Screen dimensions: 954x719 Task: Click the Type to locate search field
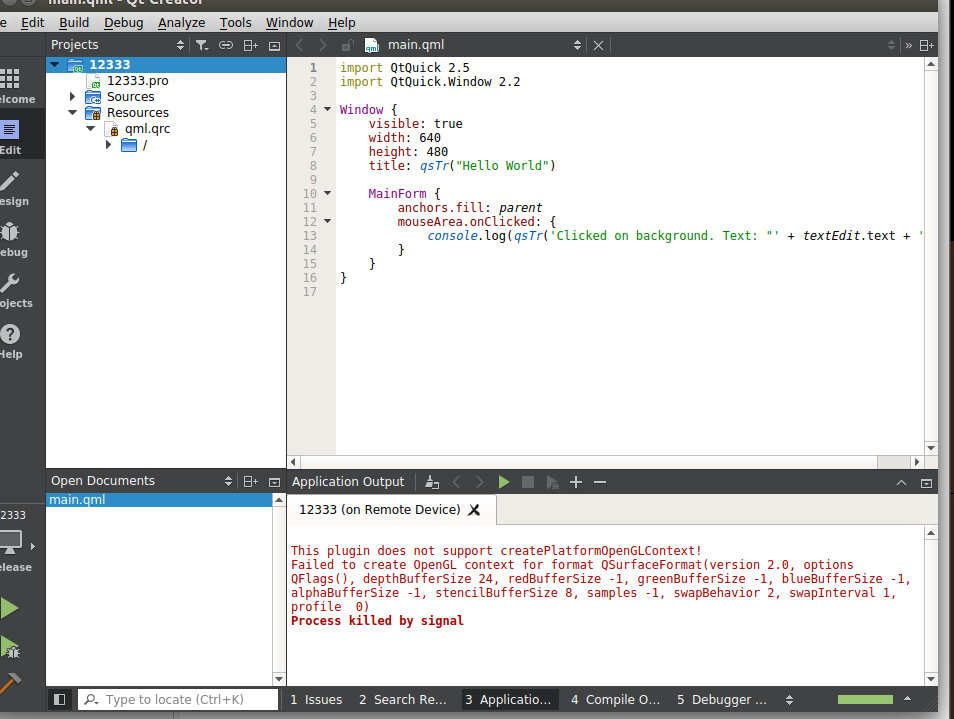click(178, 700)
